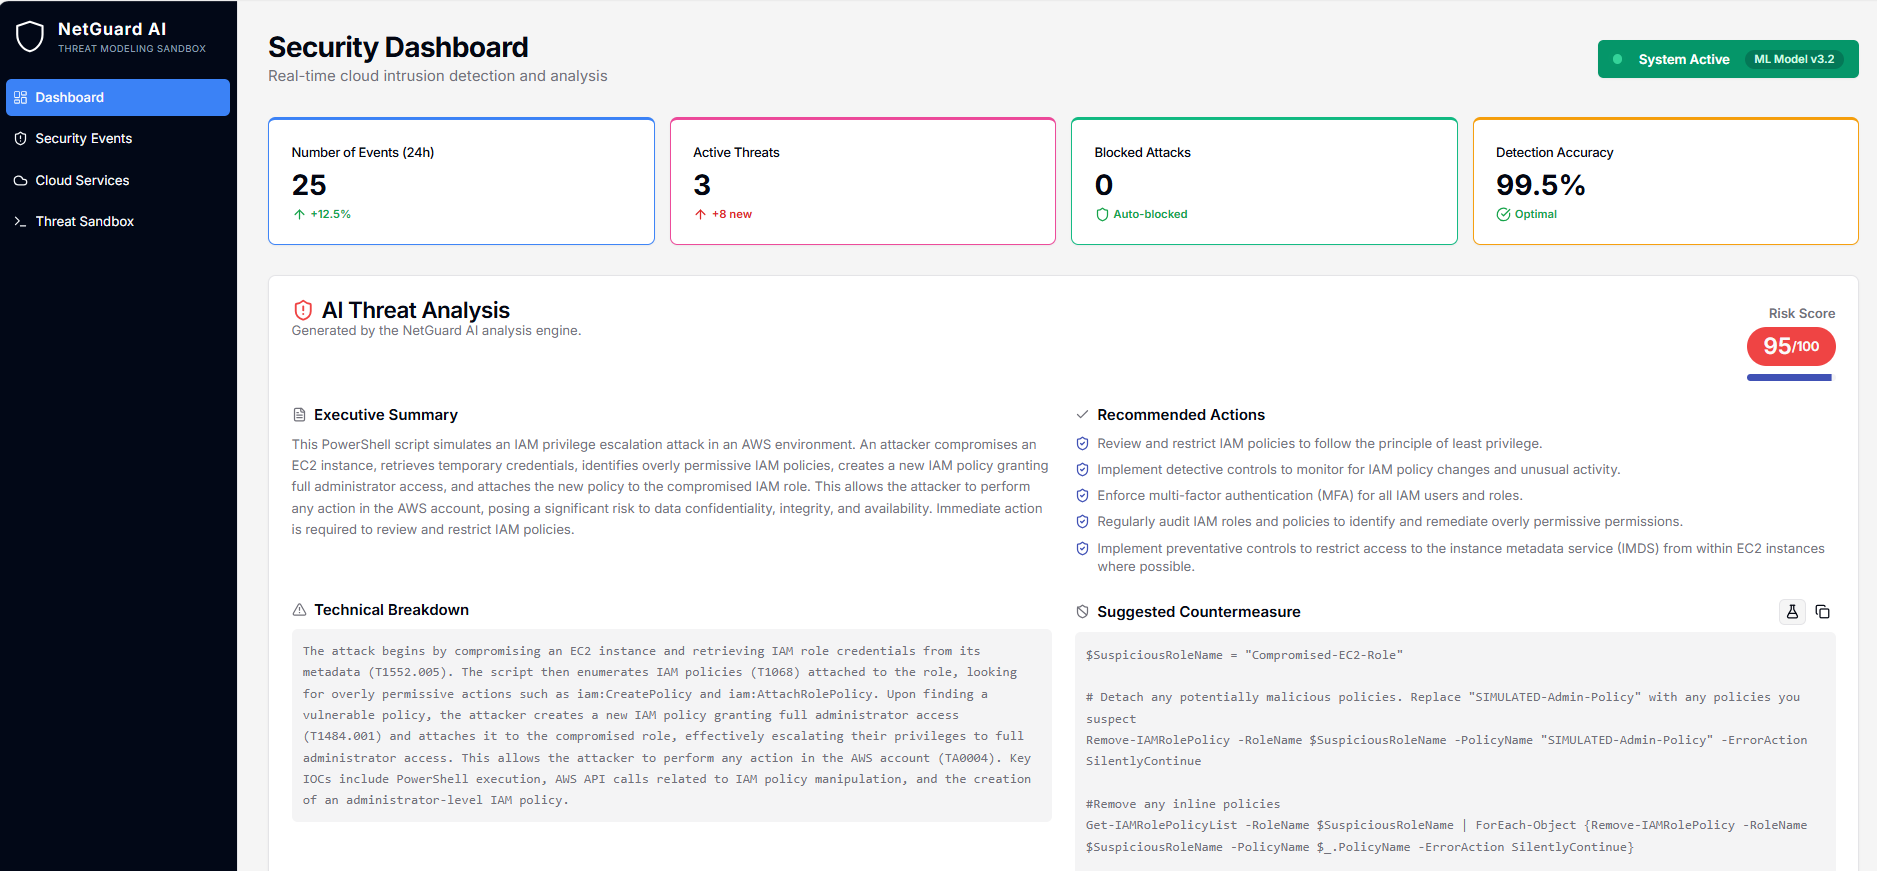
Task: Click the Recommended Actions checkmark icon
Action: (1082, 414)
